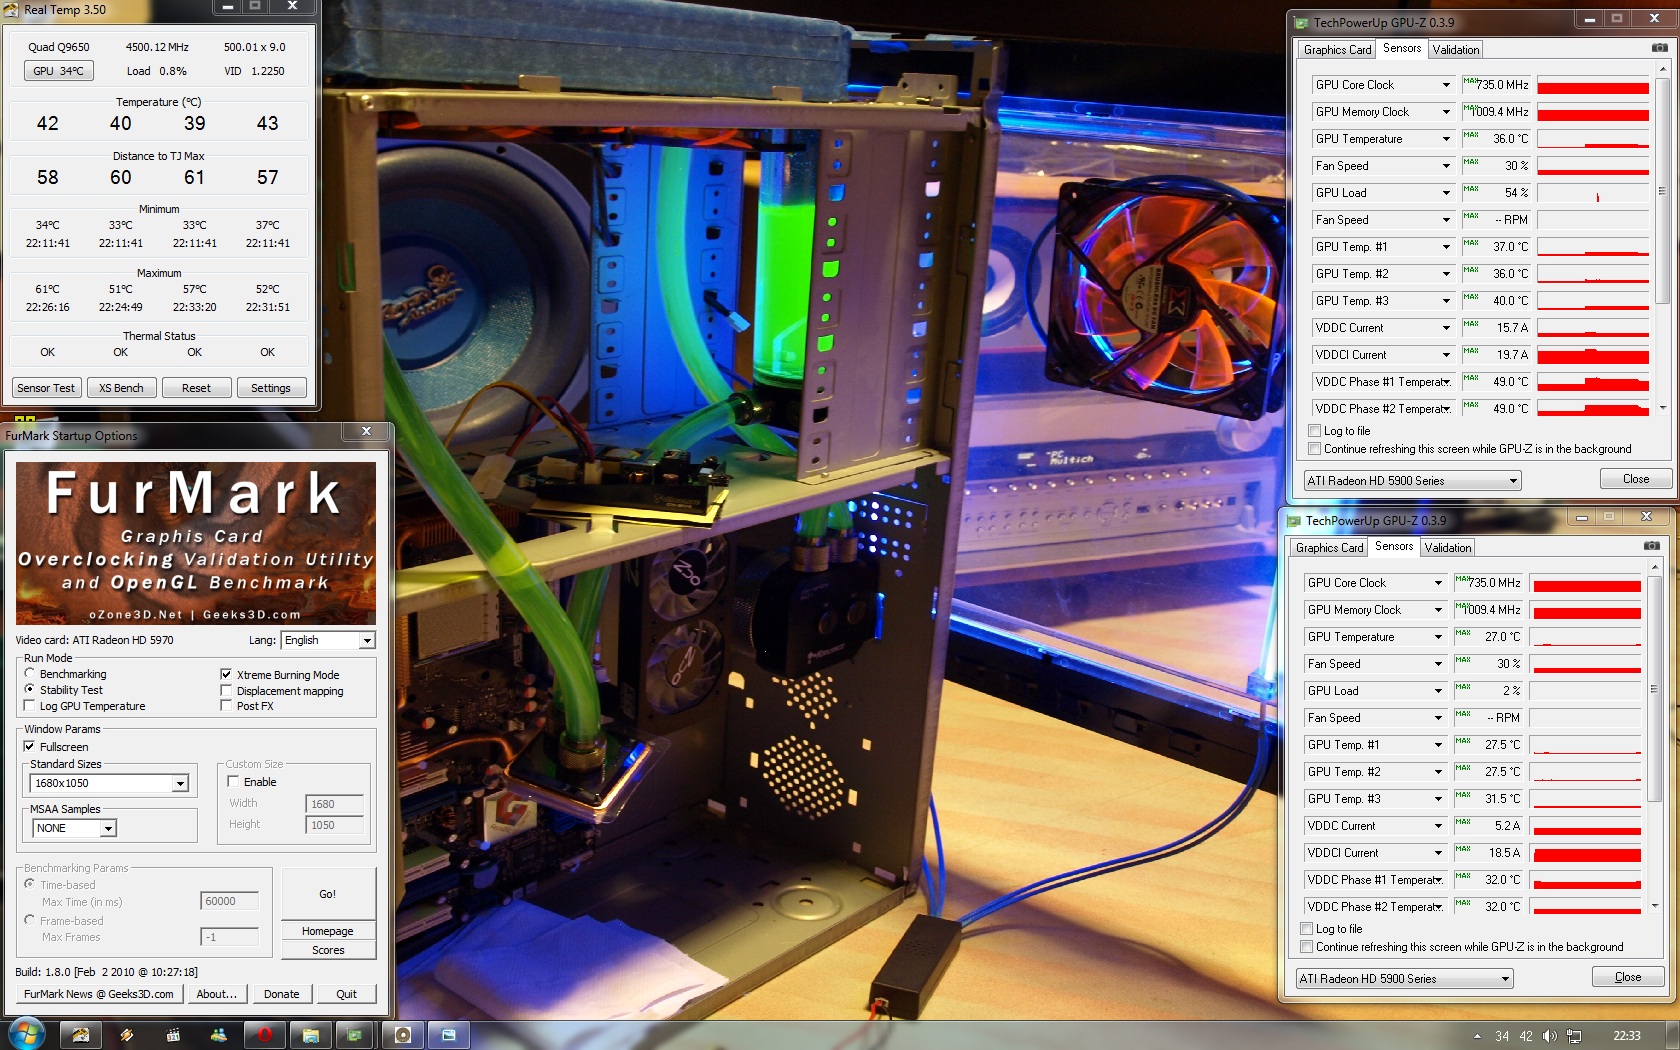Click the Sensor Test button in Real Temp
The width and height of the screenshot is (1680, 1050).
coord(46,388)
